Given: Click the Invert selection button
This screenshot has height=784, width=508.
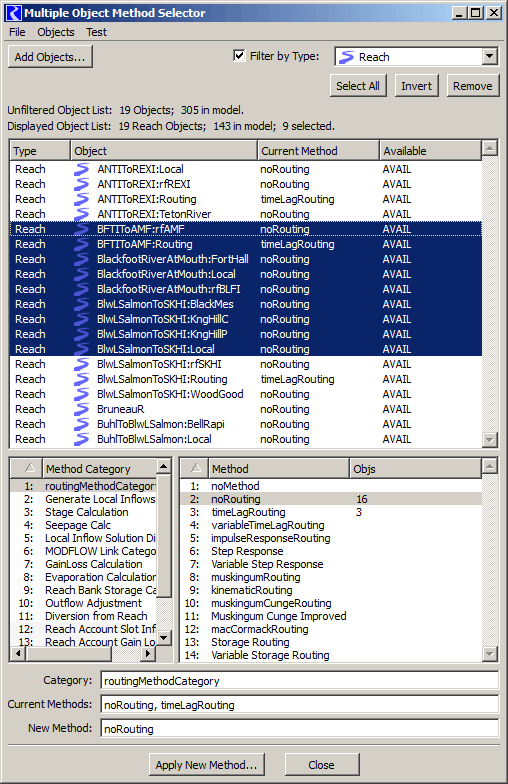Looking at the screenshot, I should click(416, 86).
